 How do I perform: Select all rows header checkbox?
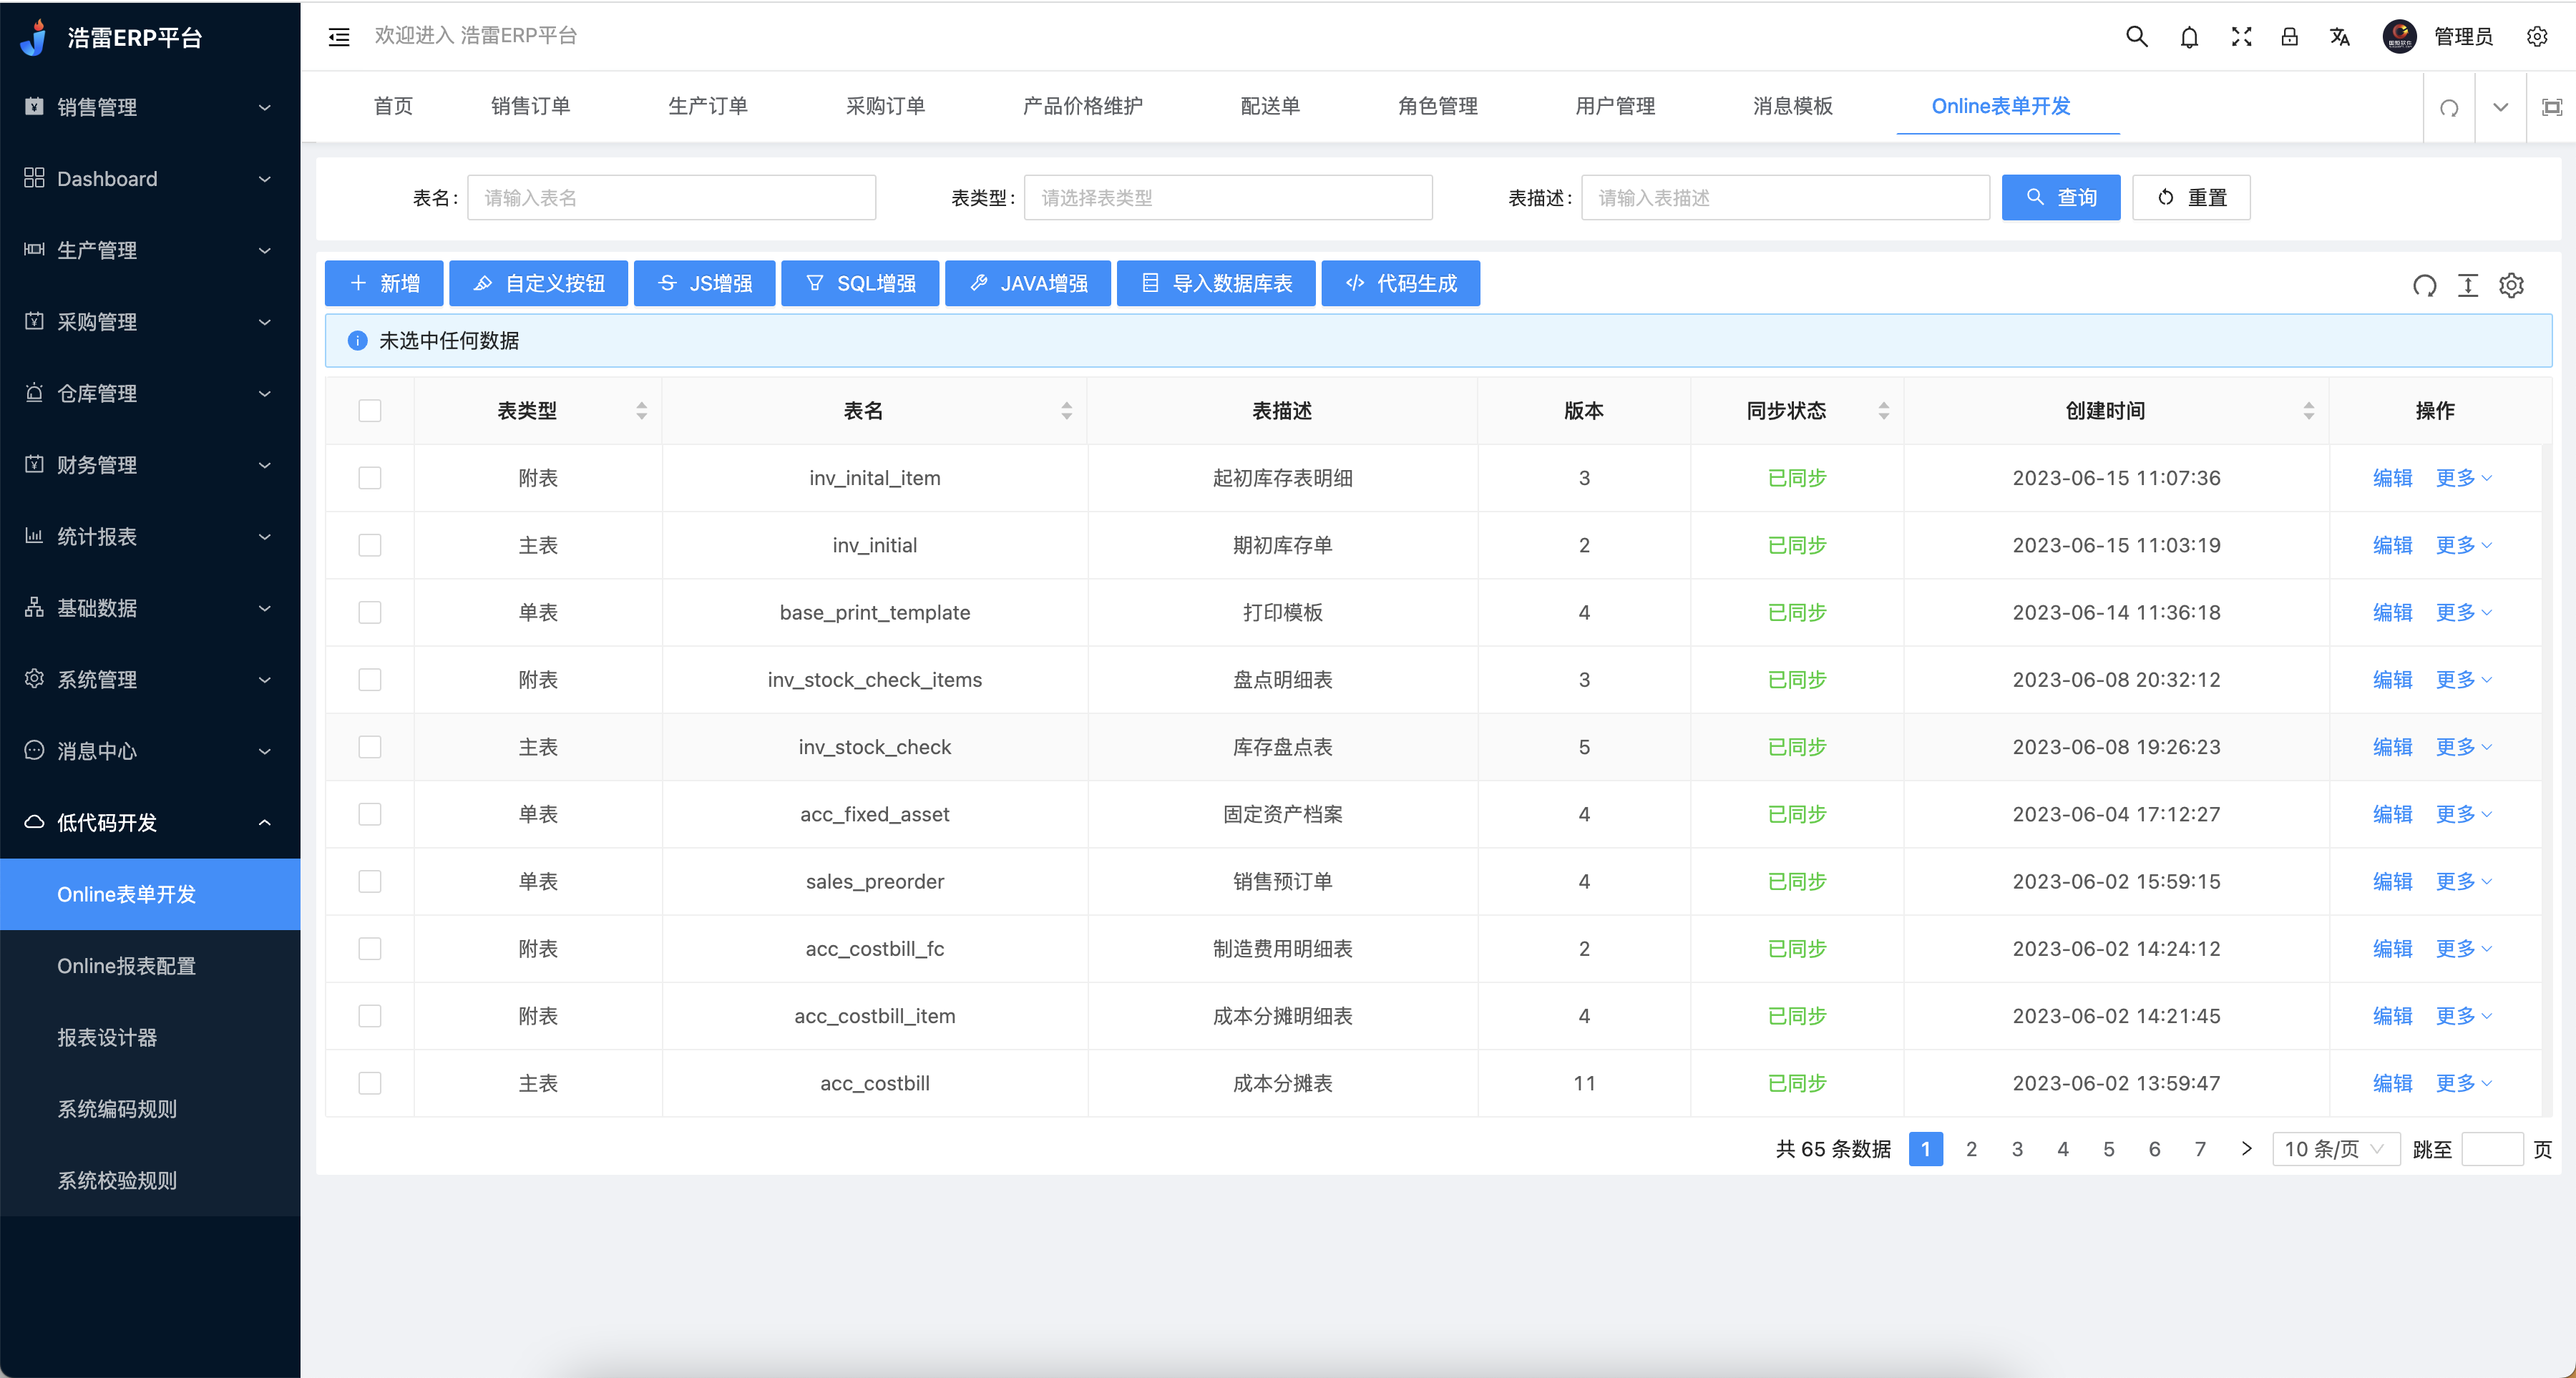pos(370,411)
